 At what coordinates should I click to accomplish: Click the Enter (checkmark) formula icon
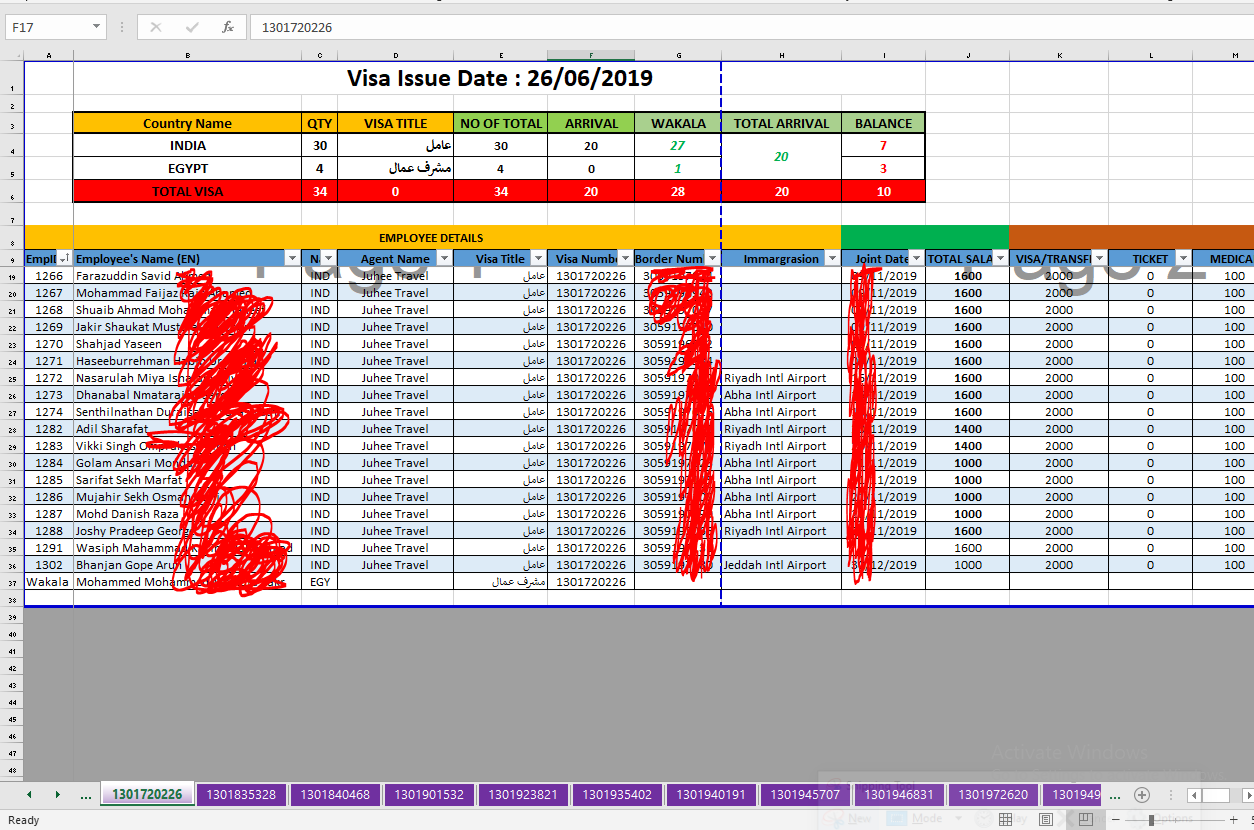[x=192, y=27]
